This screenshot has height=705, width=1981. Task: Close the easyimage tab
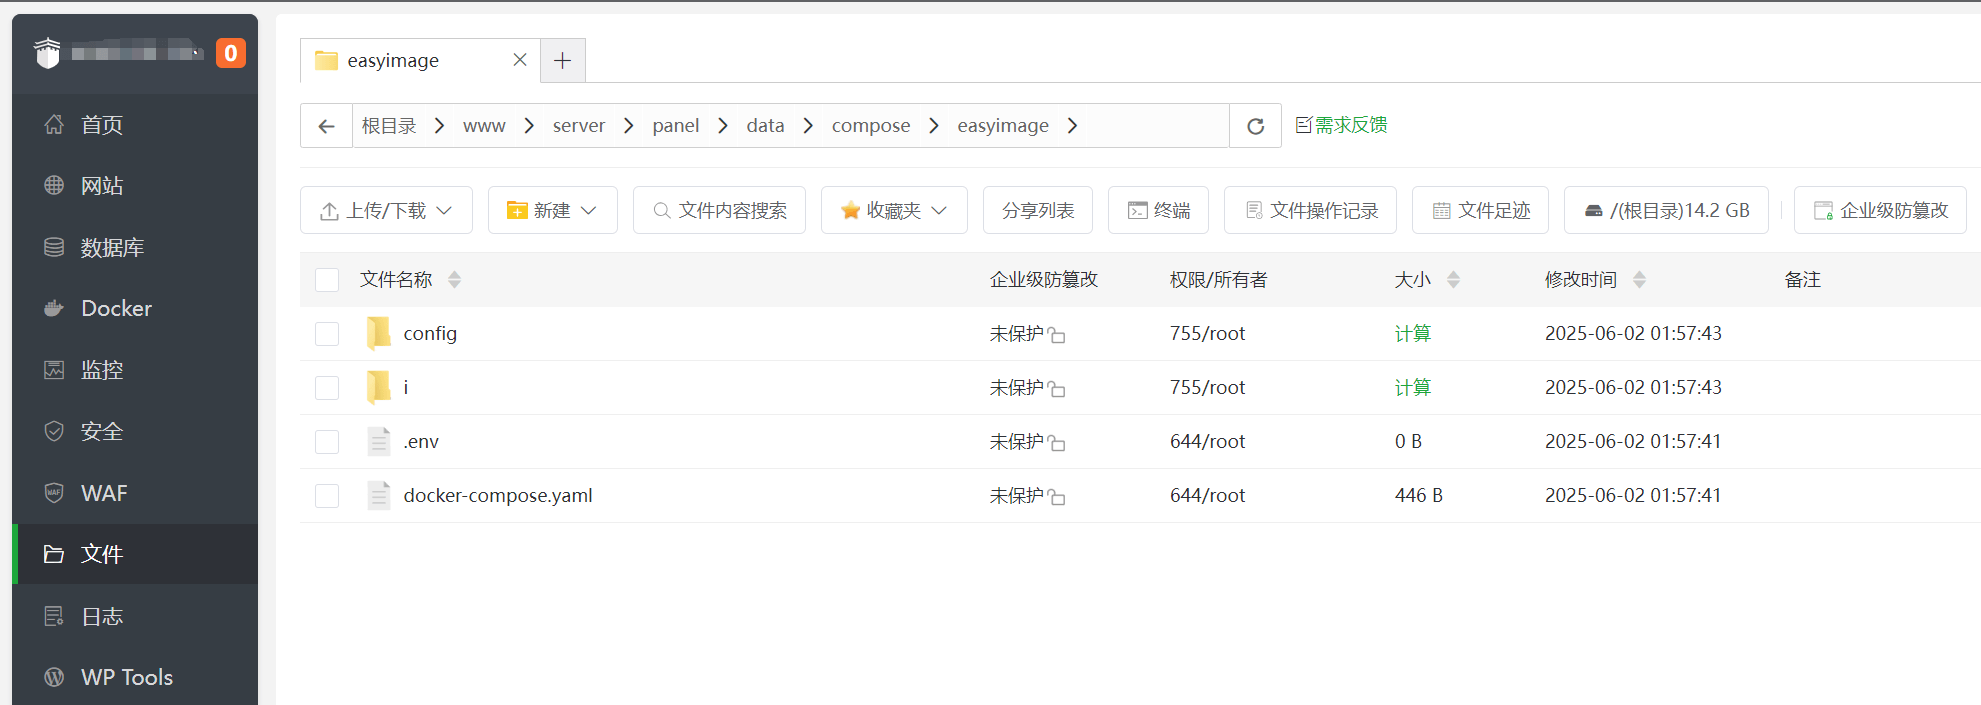(x=520, y=60)
